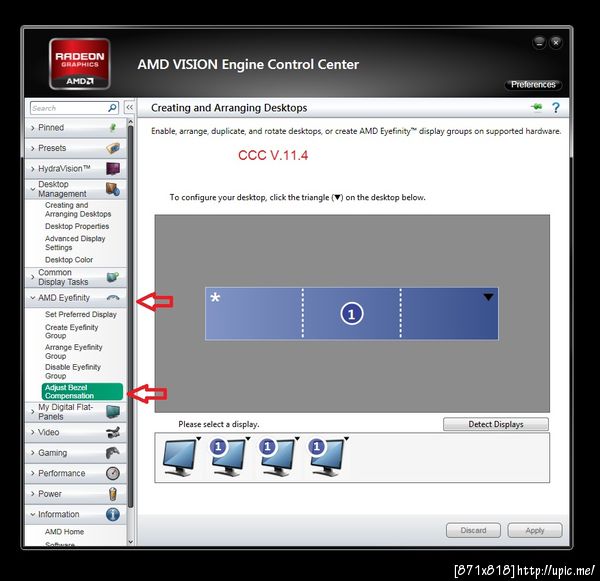Image resolution: width=600 pixels, height=581 pixels.
Task: Click the Gaming controller icon
Action: pos(112,453)
